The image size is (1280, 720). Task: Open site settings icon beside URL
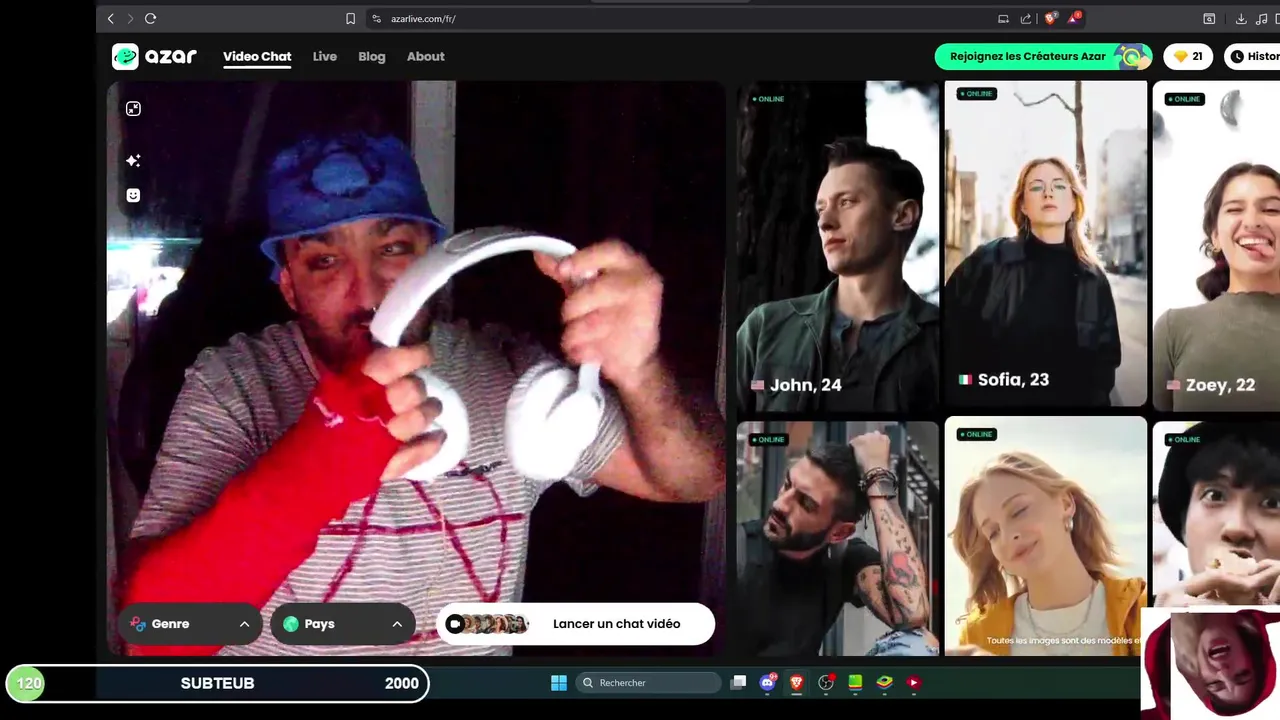(376, 18)
